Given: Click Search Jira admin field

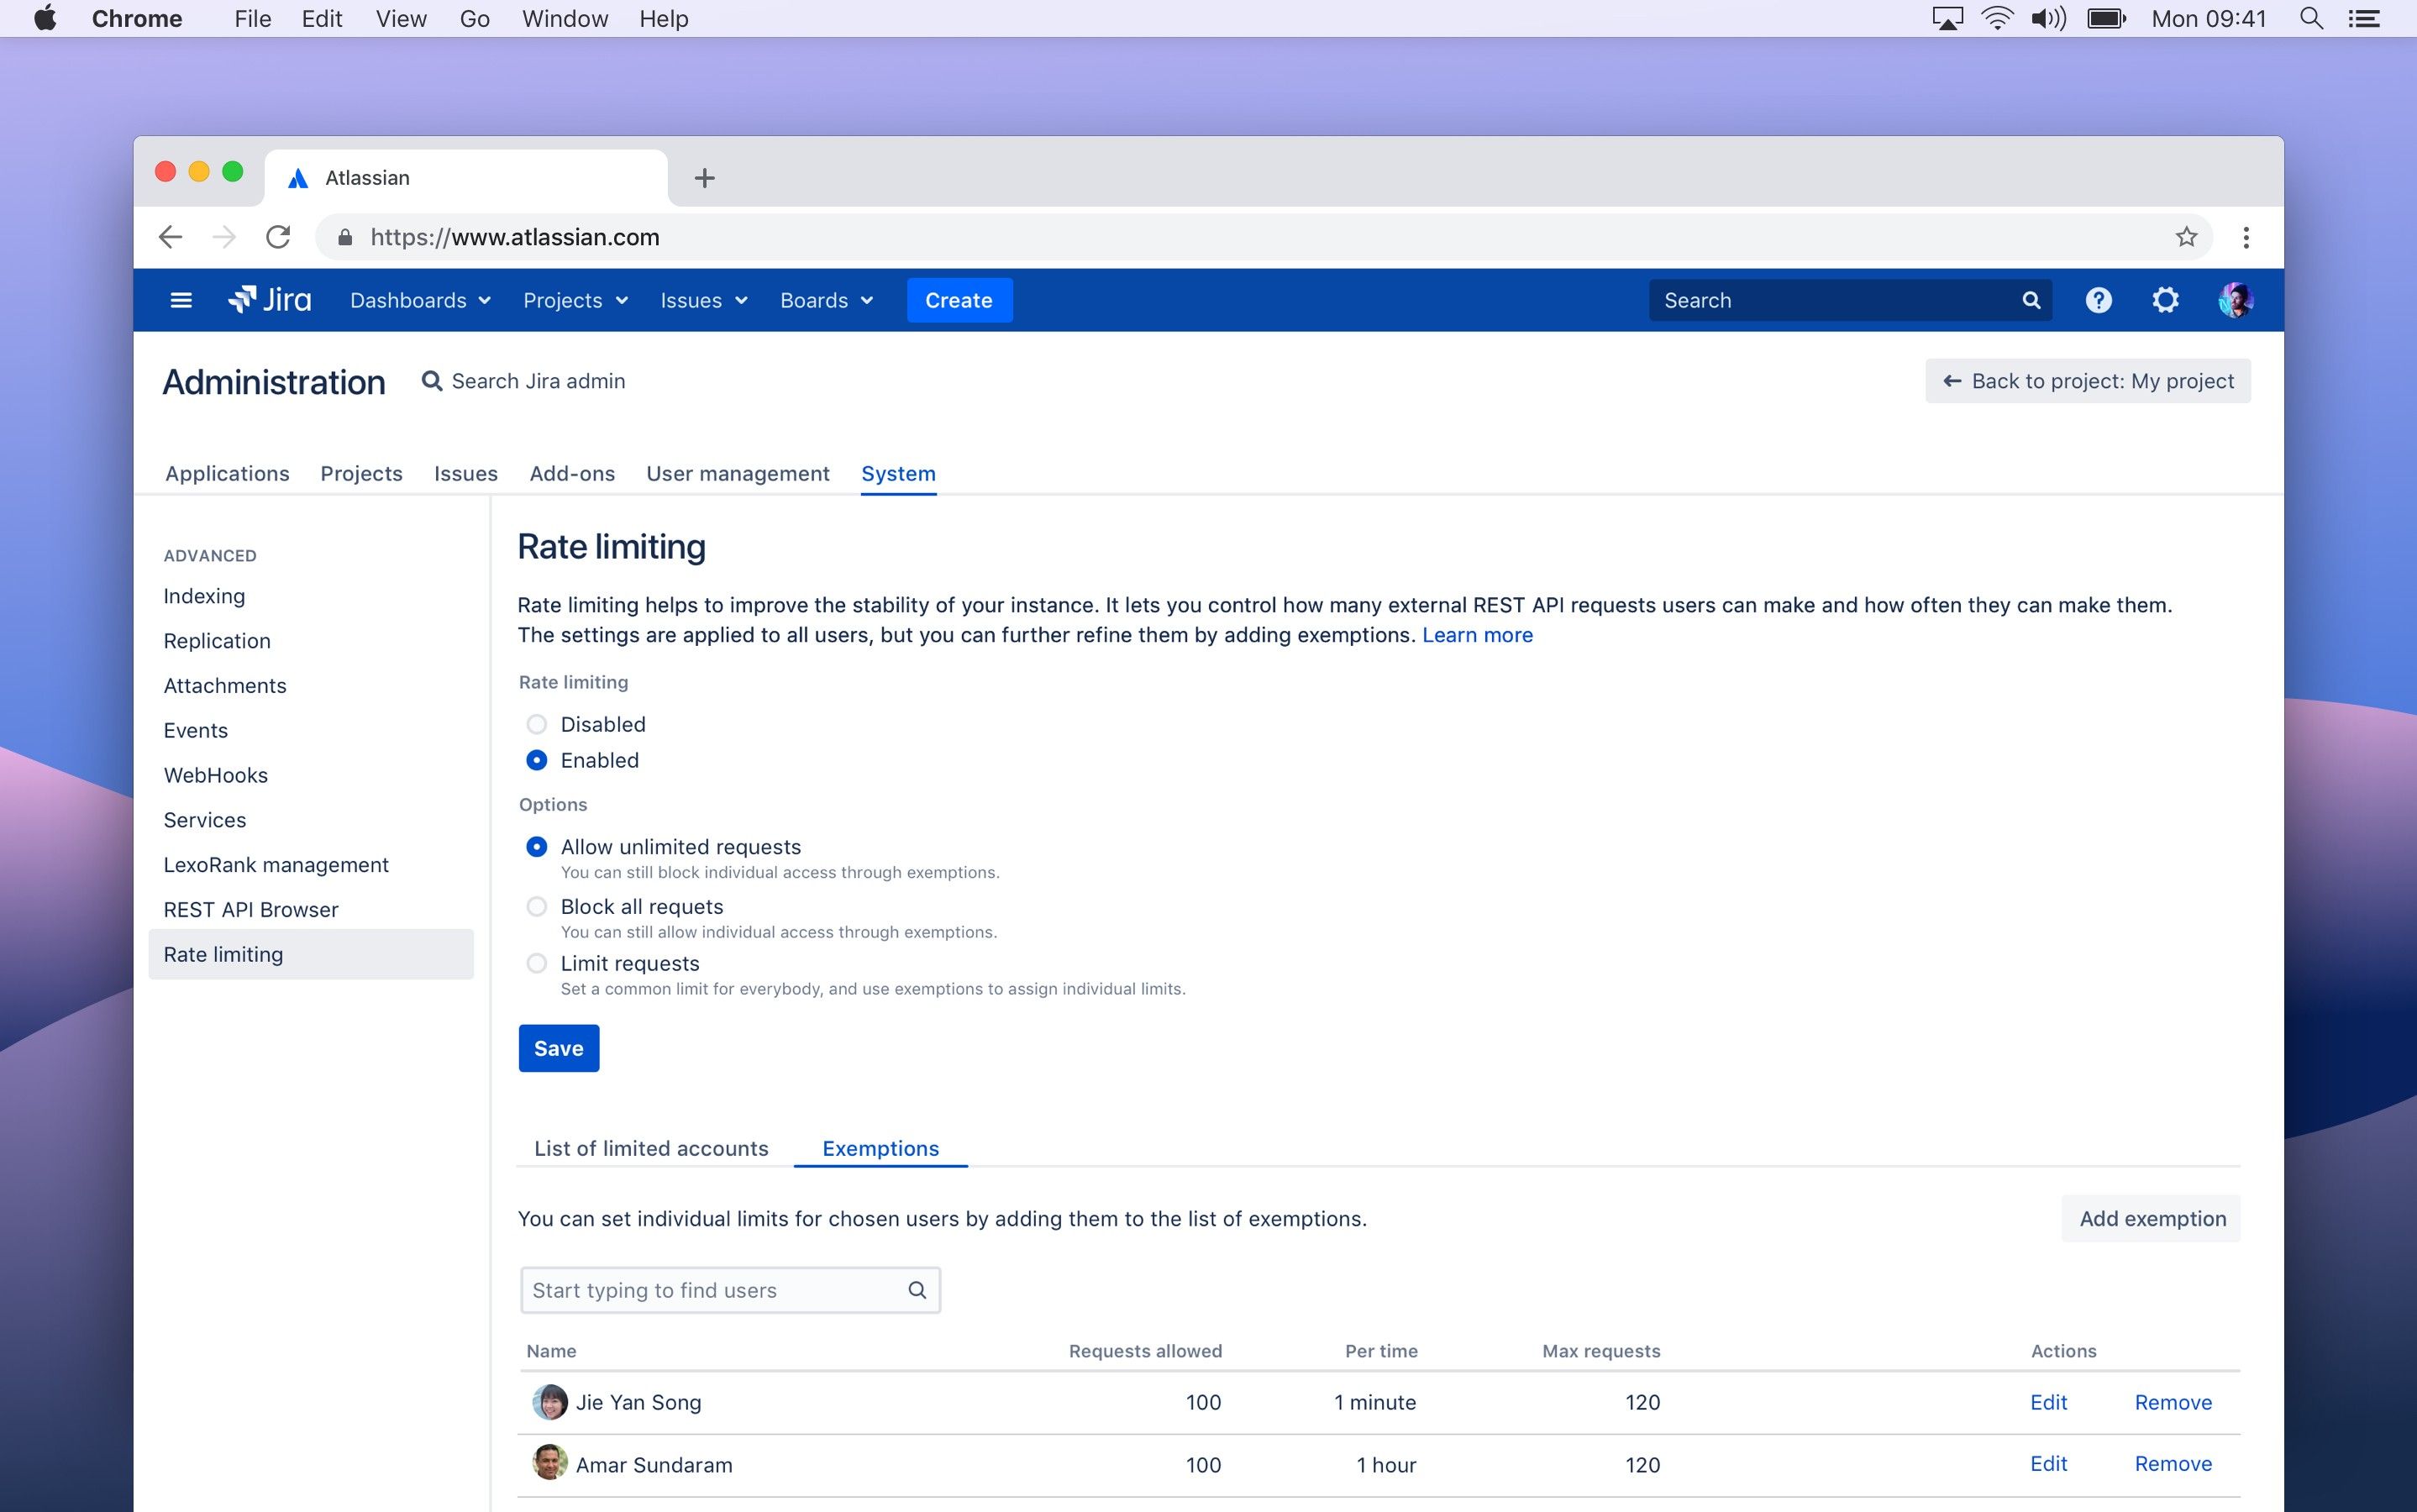Looking at the screenshot, I should click(523, 381).
